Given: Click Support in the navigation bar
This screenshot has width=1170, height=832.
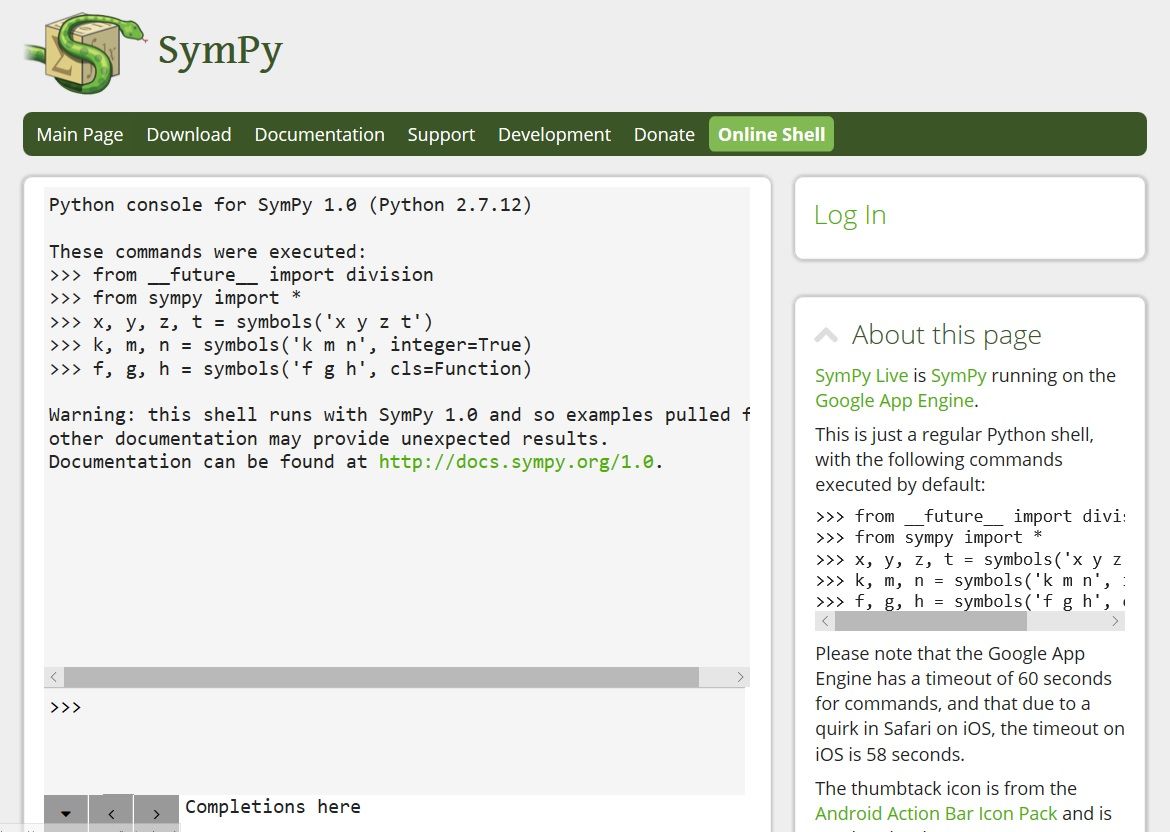Looking at the screenshot, I should 441,134.
